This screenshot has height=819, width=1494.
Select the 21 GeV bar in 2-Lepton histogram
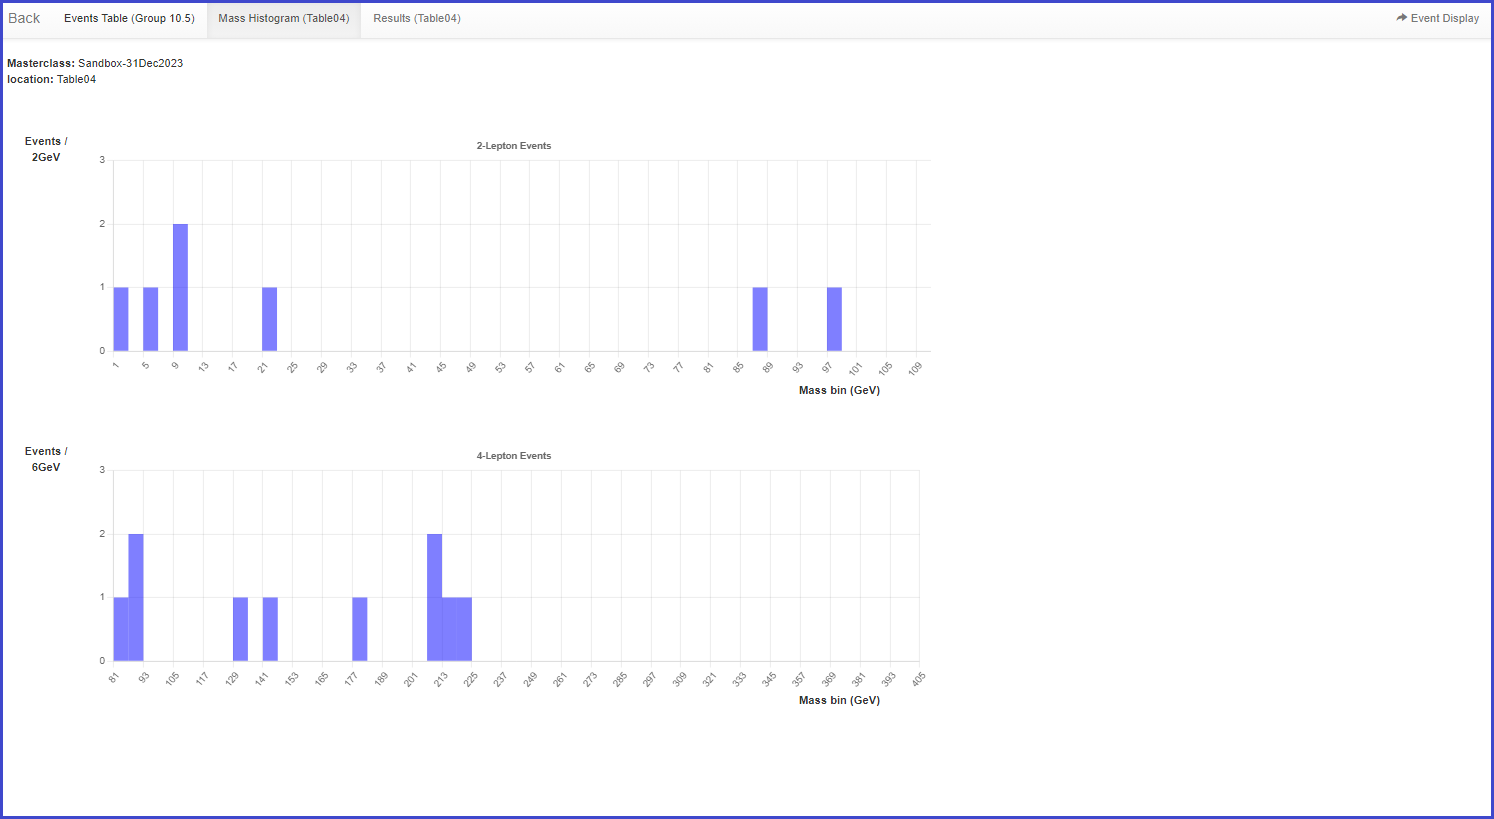point(269,319)
